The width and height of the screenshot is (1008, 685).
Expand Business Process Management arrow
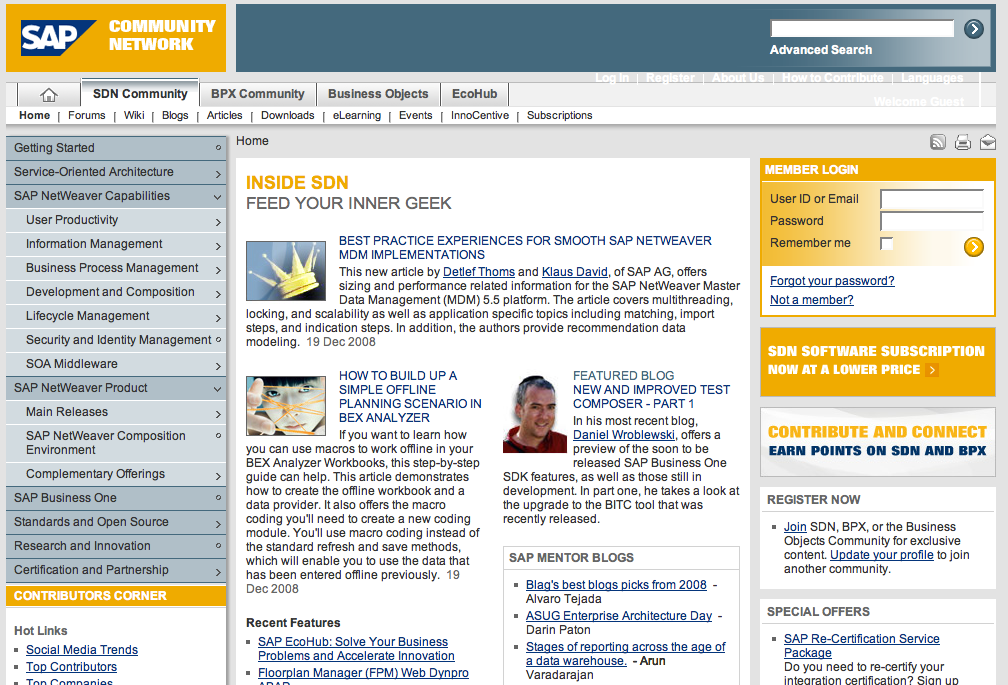click(218, 270)
